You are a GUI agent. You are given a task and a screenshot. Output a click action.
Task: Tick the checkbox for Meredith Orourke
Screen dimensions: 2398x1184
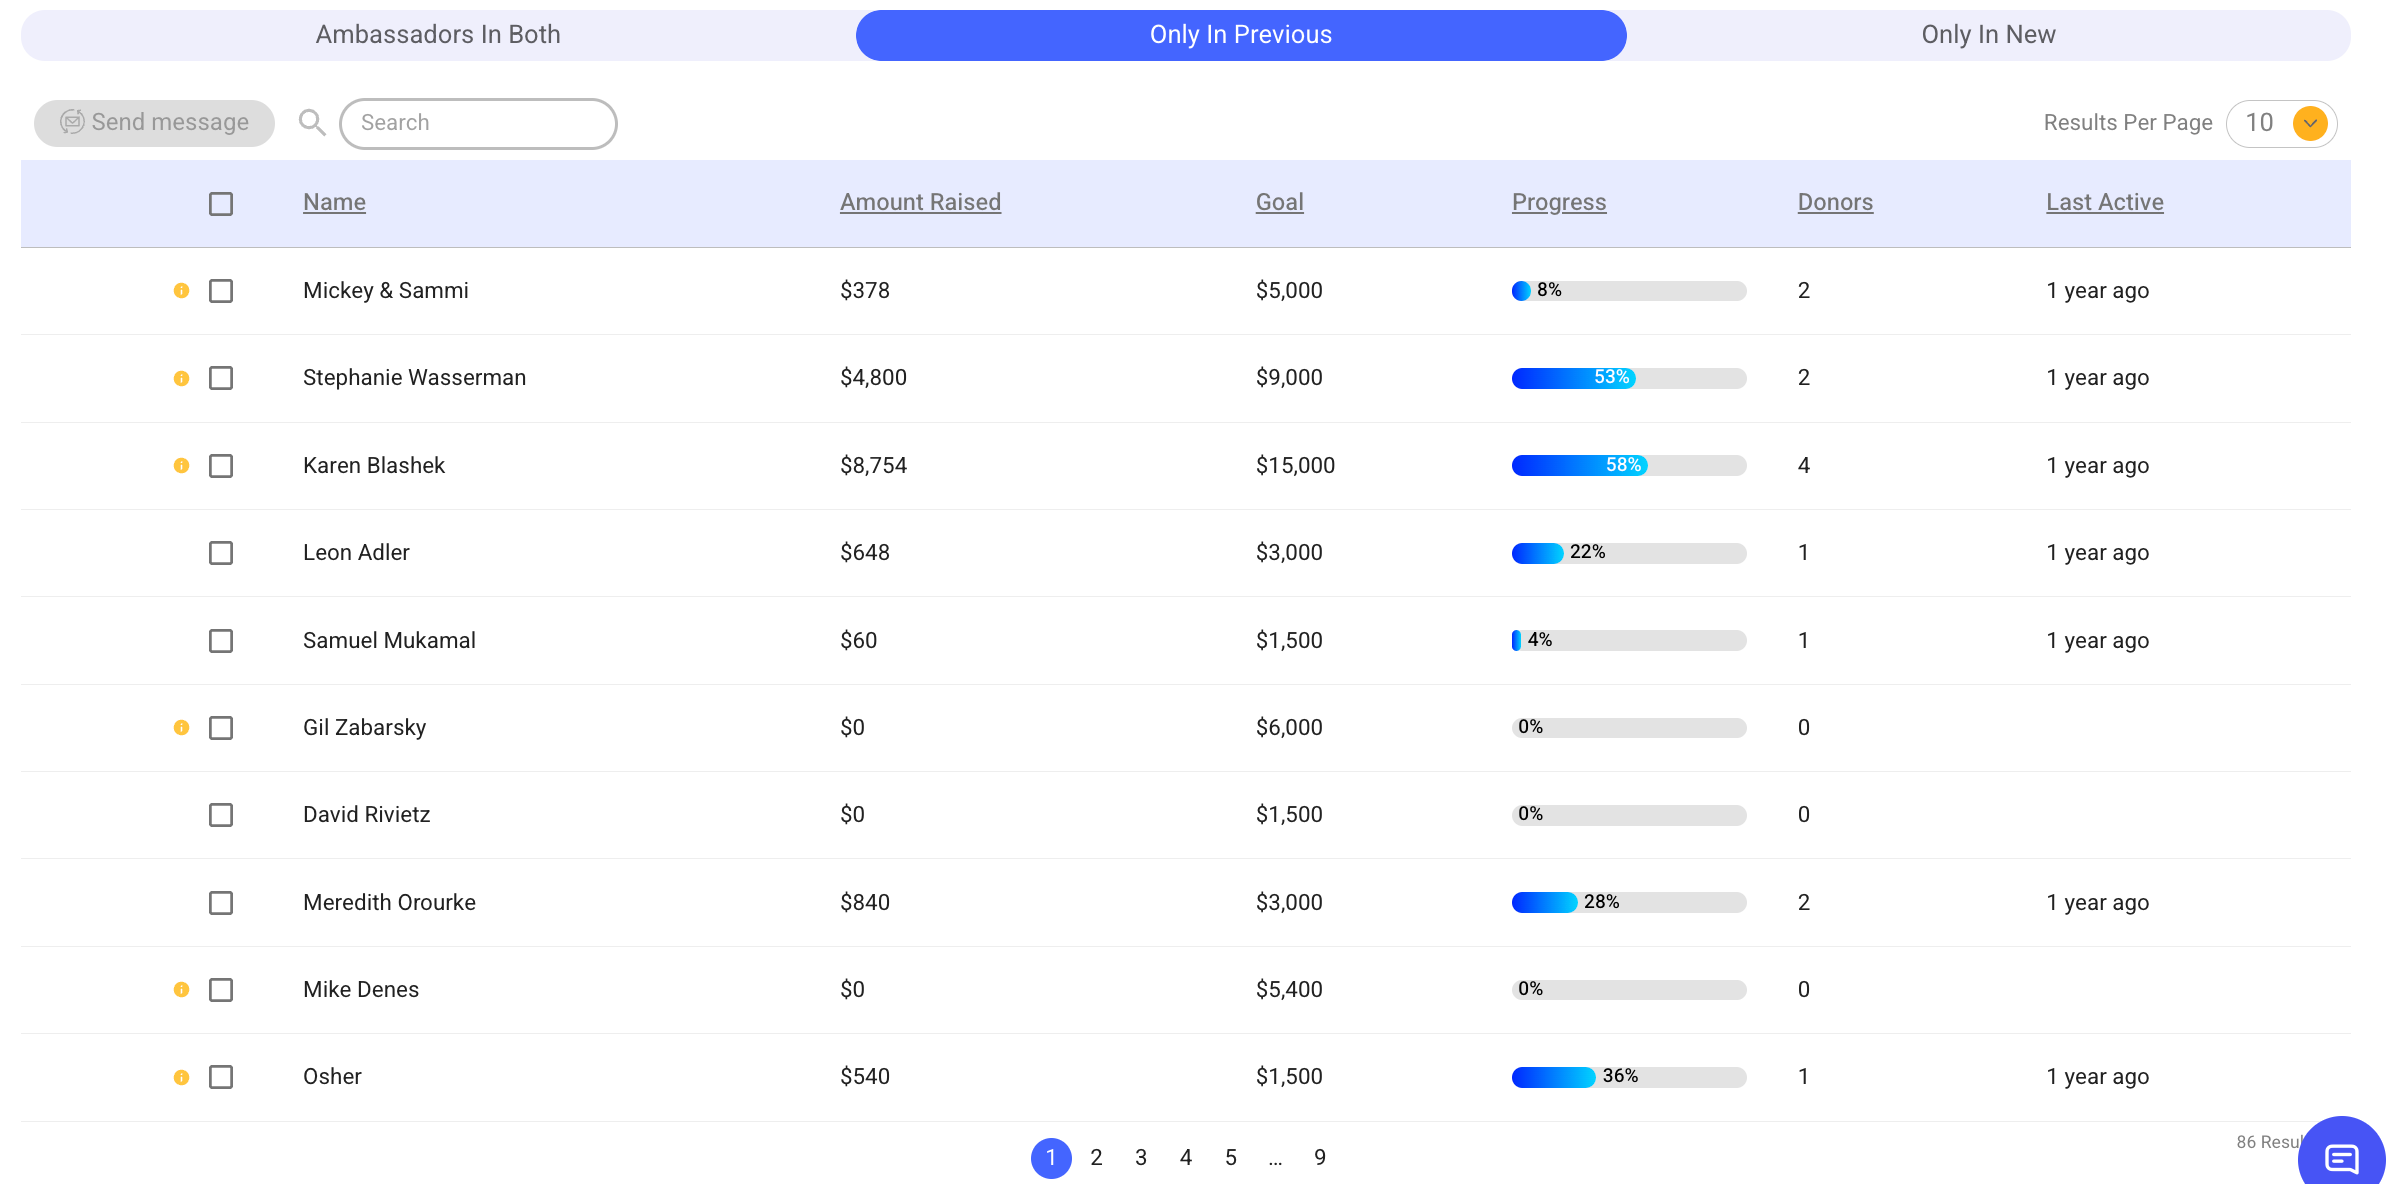coord(221,903)
